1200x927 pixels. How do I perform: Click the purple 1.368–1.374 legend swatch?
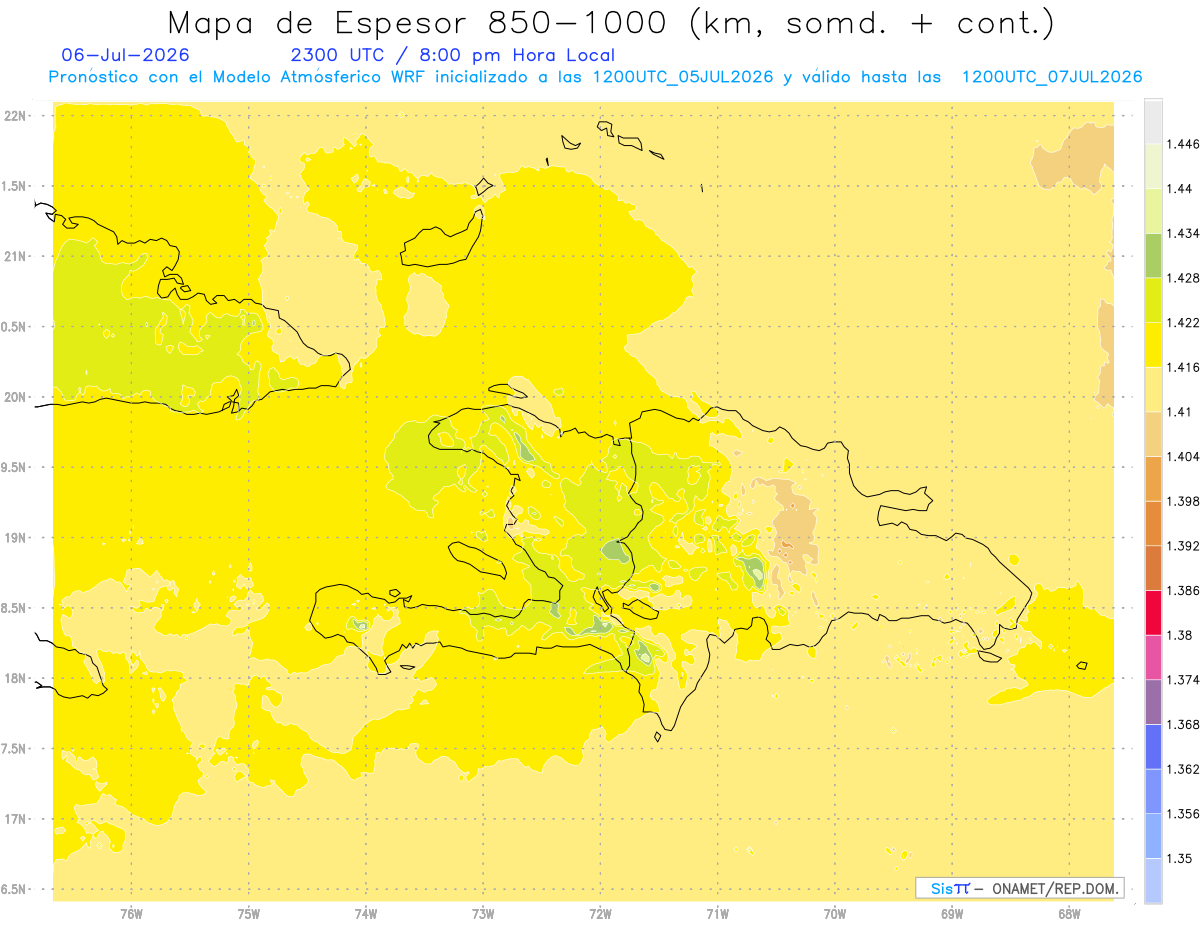[1153, 702]
